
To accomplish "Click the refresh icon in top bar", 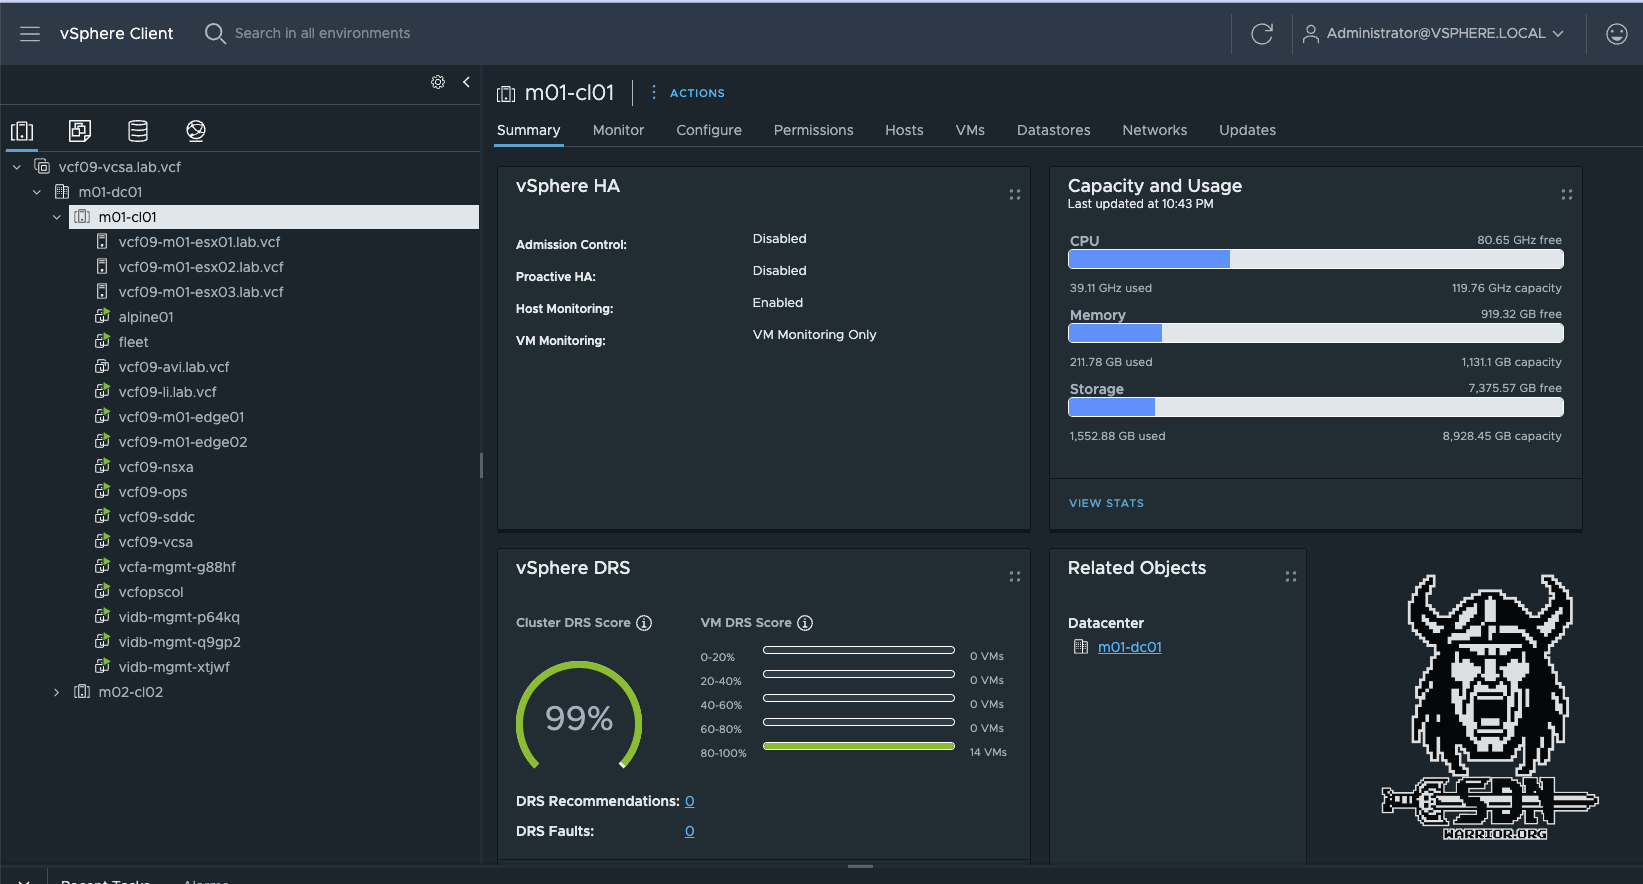I will 1262,34.
